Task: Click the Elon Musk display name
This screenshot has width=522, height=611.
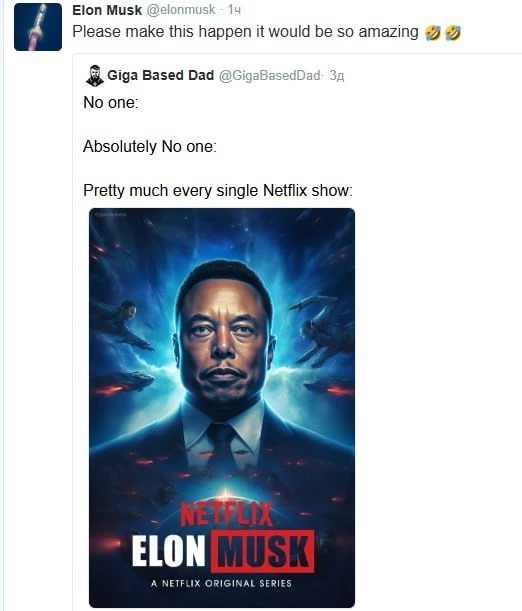Action: point(107,10)
